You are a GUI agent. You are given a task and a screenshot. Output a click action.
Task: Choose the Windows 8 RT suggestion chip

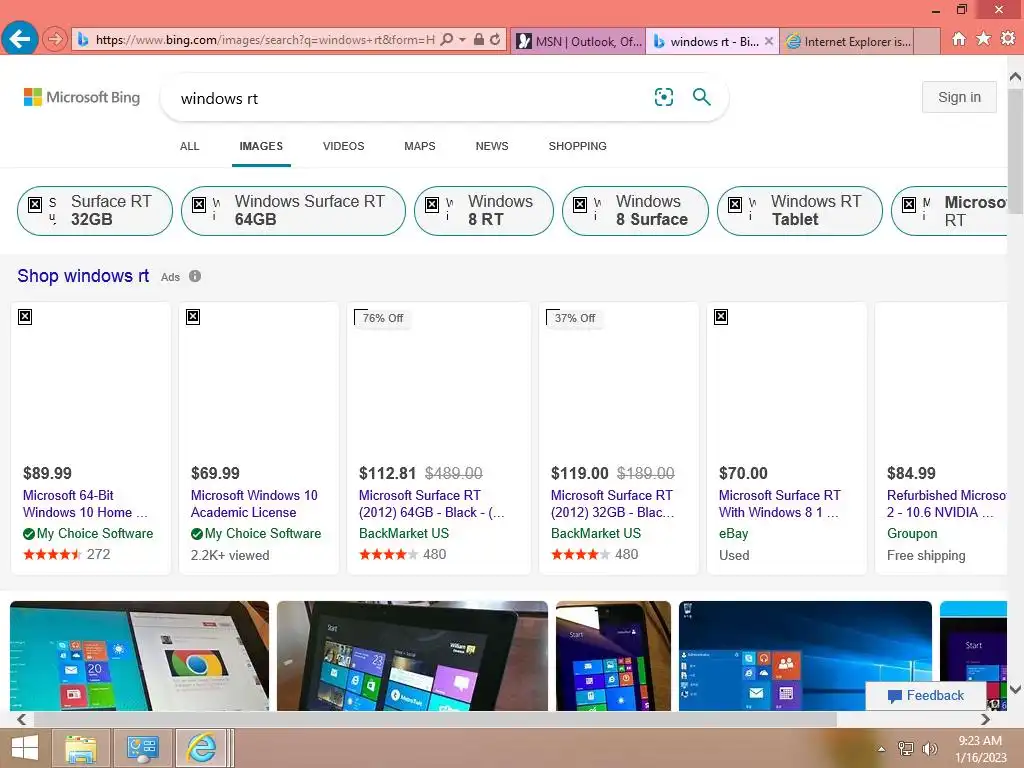[x=484, y=210]
